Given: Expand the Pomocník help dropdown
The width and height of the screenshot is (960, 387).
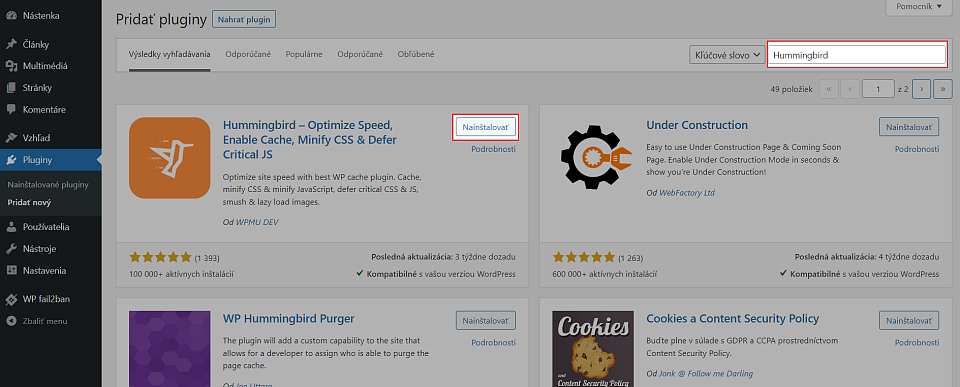Looking at the screenshot, I should coord(919,7).
